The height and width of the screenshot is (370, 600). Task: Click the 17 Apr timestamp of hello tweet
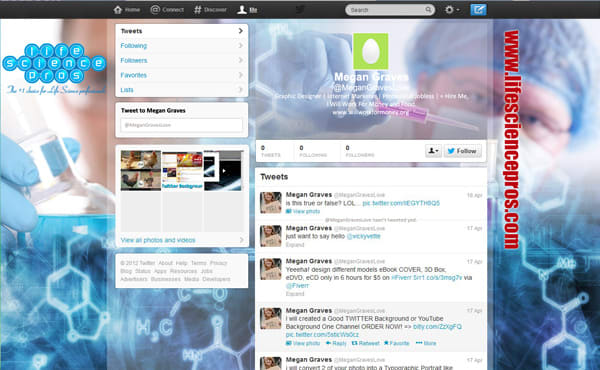tap(474, 228)
